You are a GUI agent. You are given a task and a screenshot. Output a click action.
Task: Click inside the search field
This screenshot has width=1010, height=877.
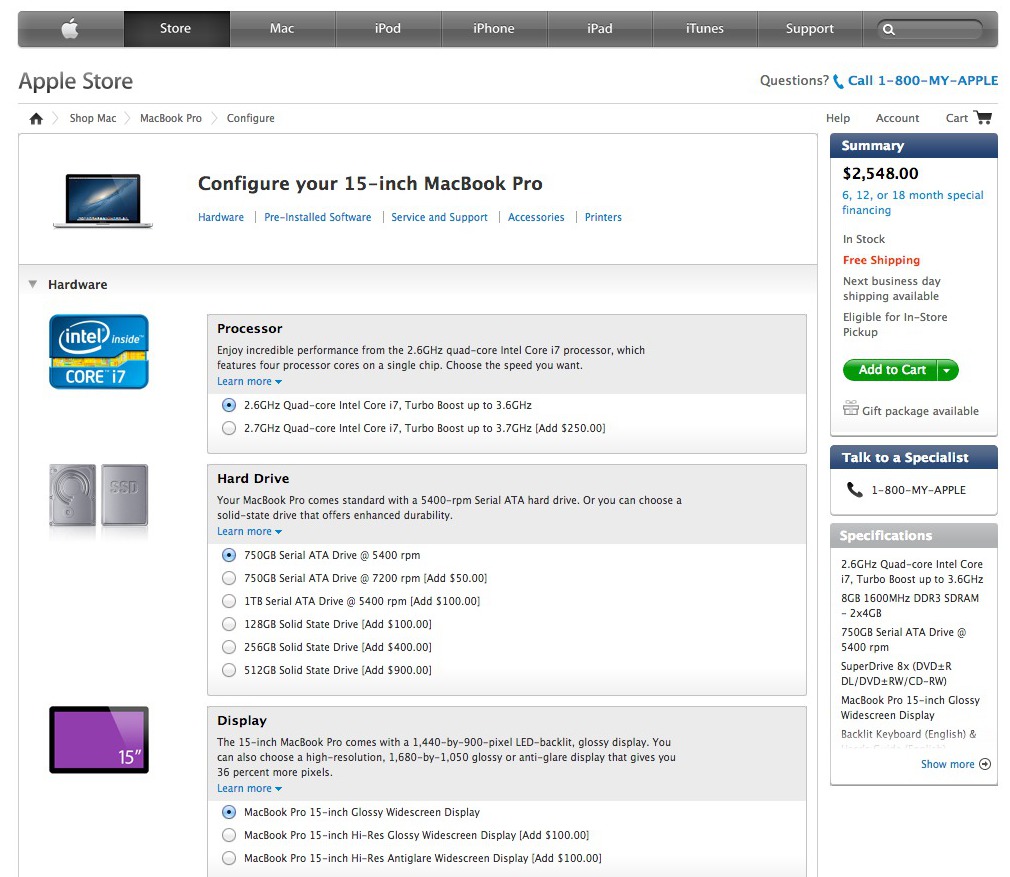[x=929, y=30]
